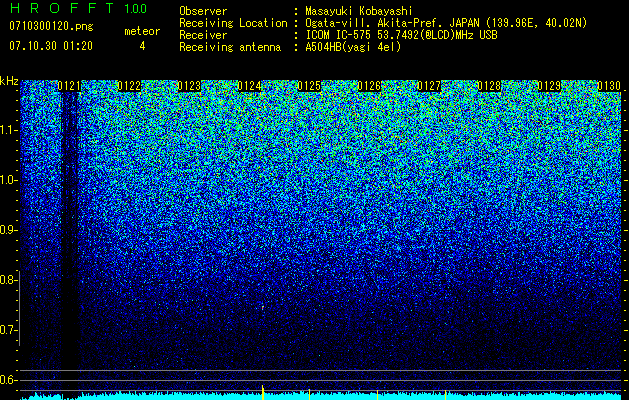Click the meteor count value 4
Screen dimensions: 629x400
pos(142,46)
